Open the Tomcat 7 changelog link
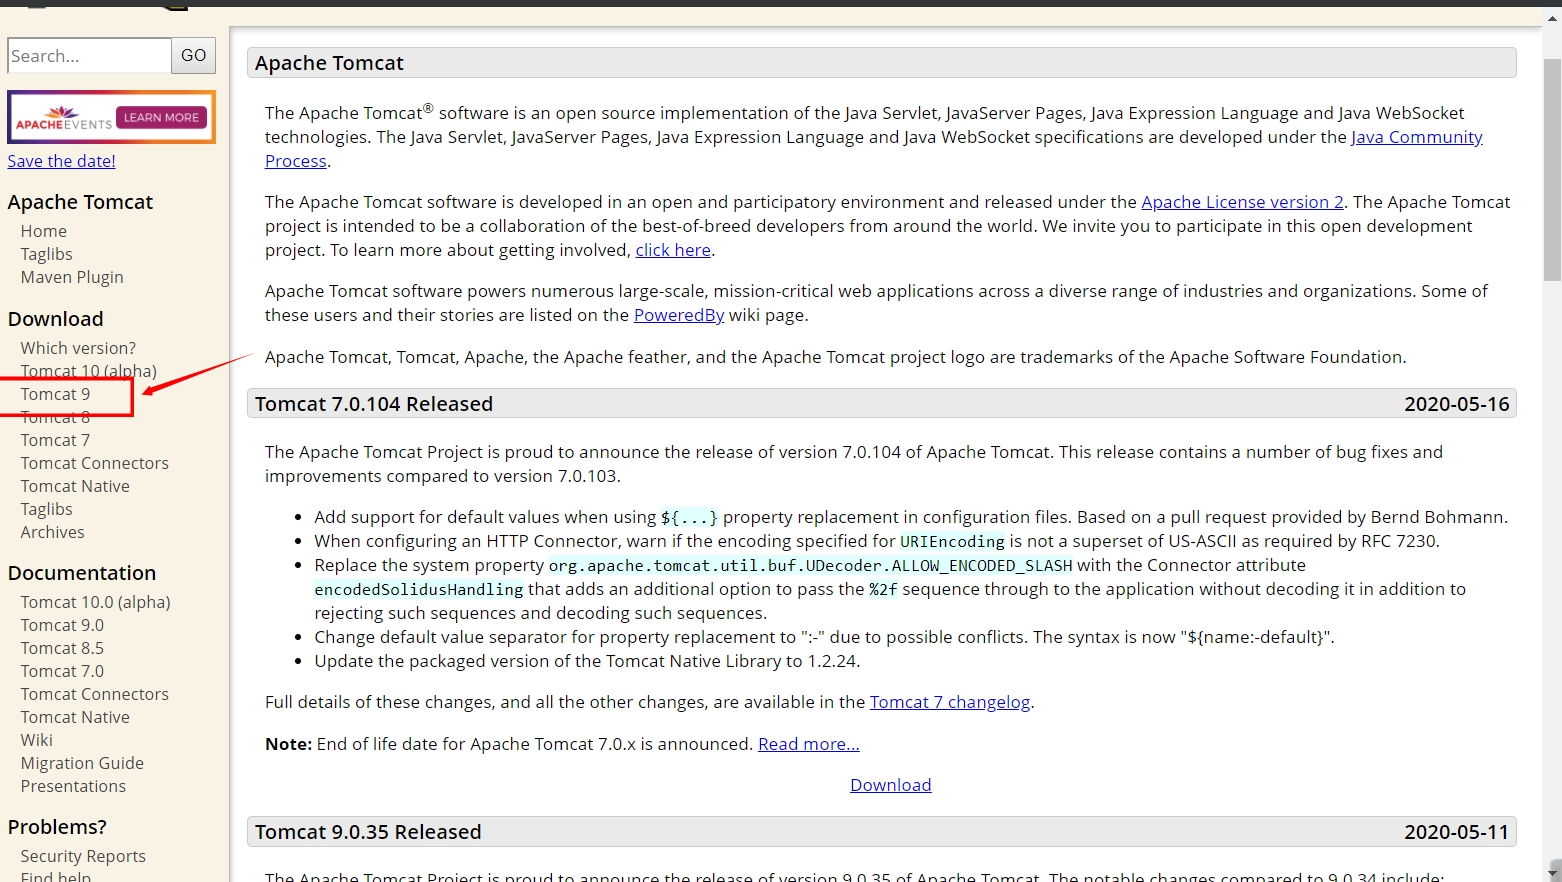Viewport: 1562px width, 882px height. coord(950,702)
